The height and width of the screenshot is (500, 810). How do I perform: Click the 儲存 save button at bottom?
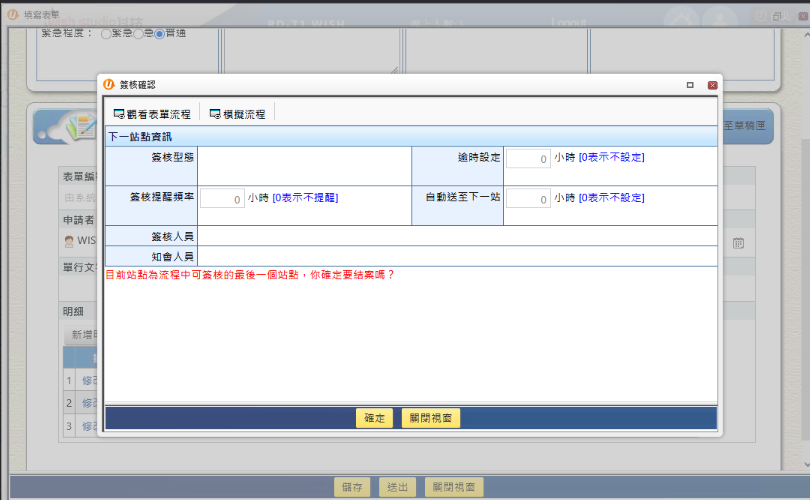[x=352, y=487]
